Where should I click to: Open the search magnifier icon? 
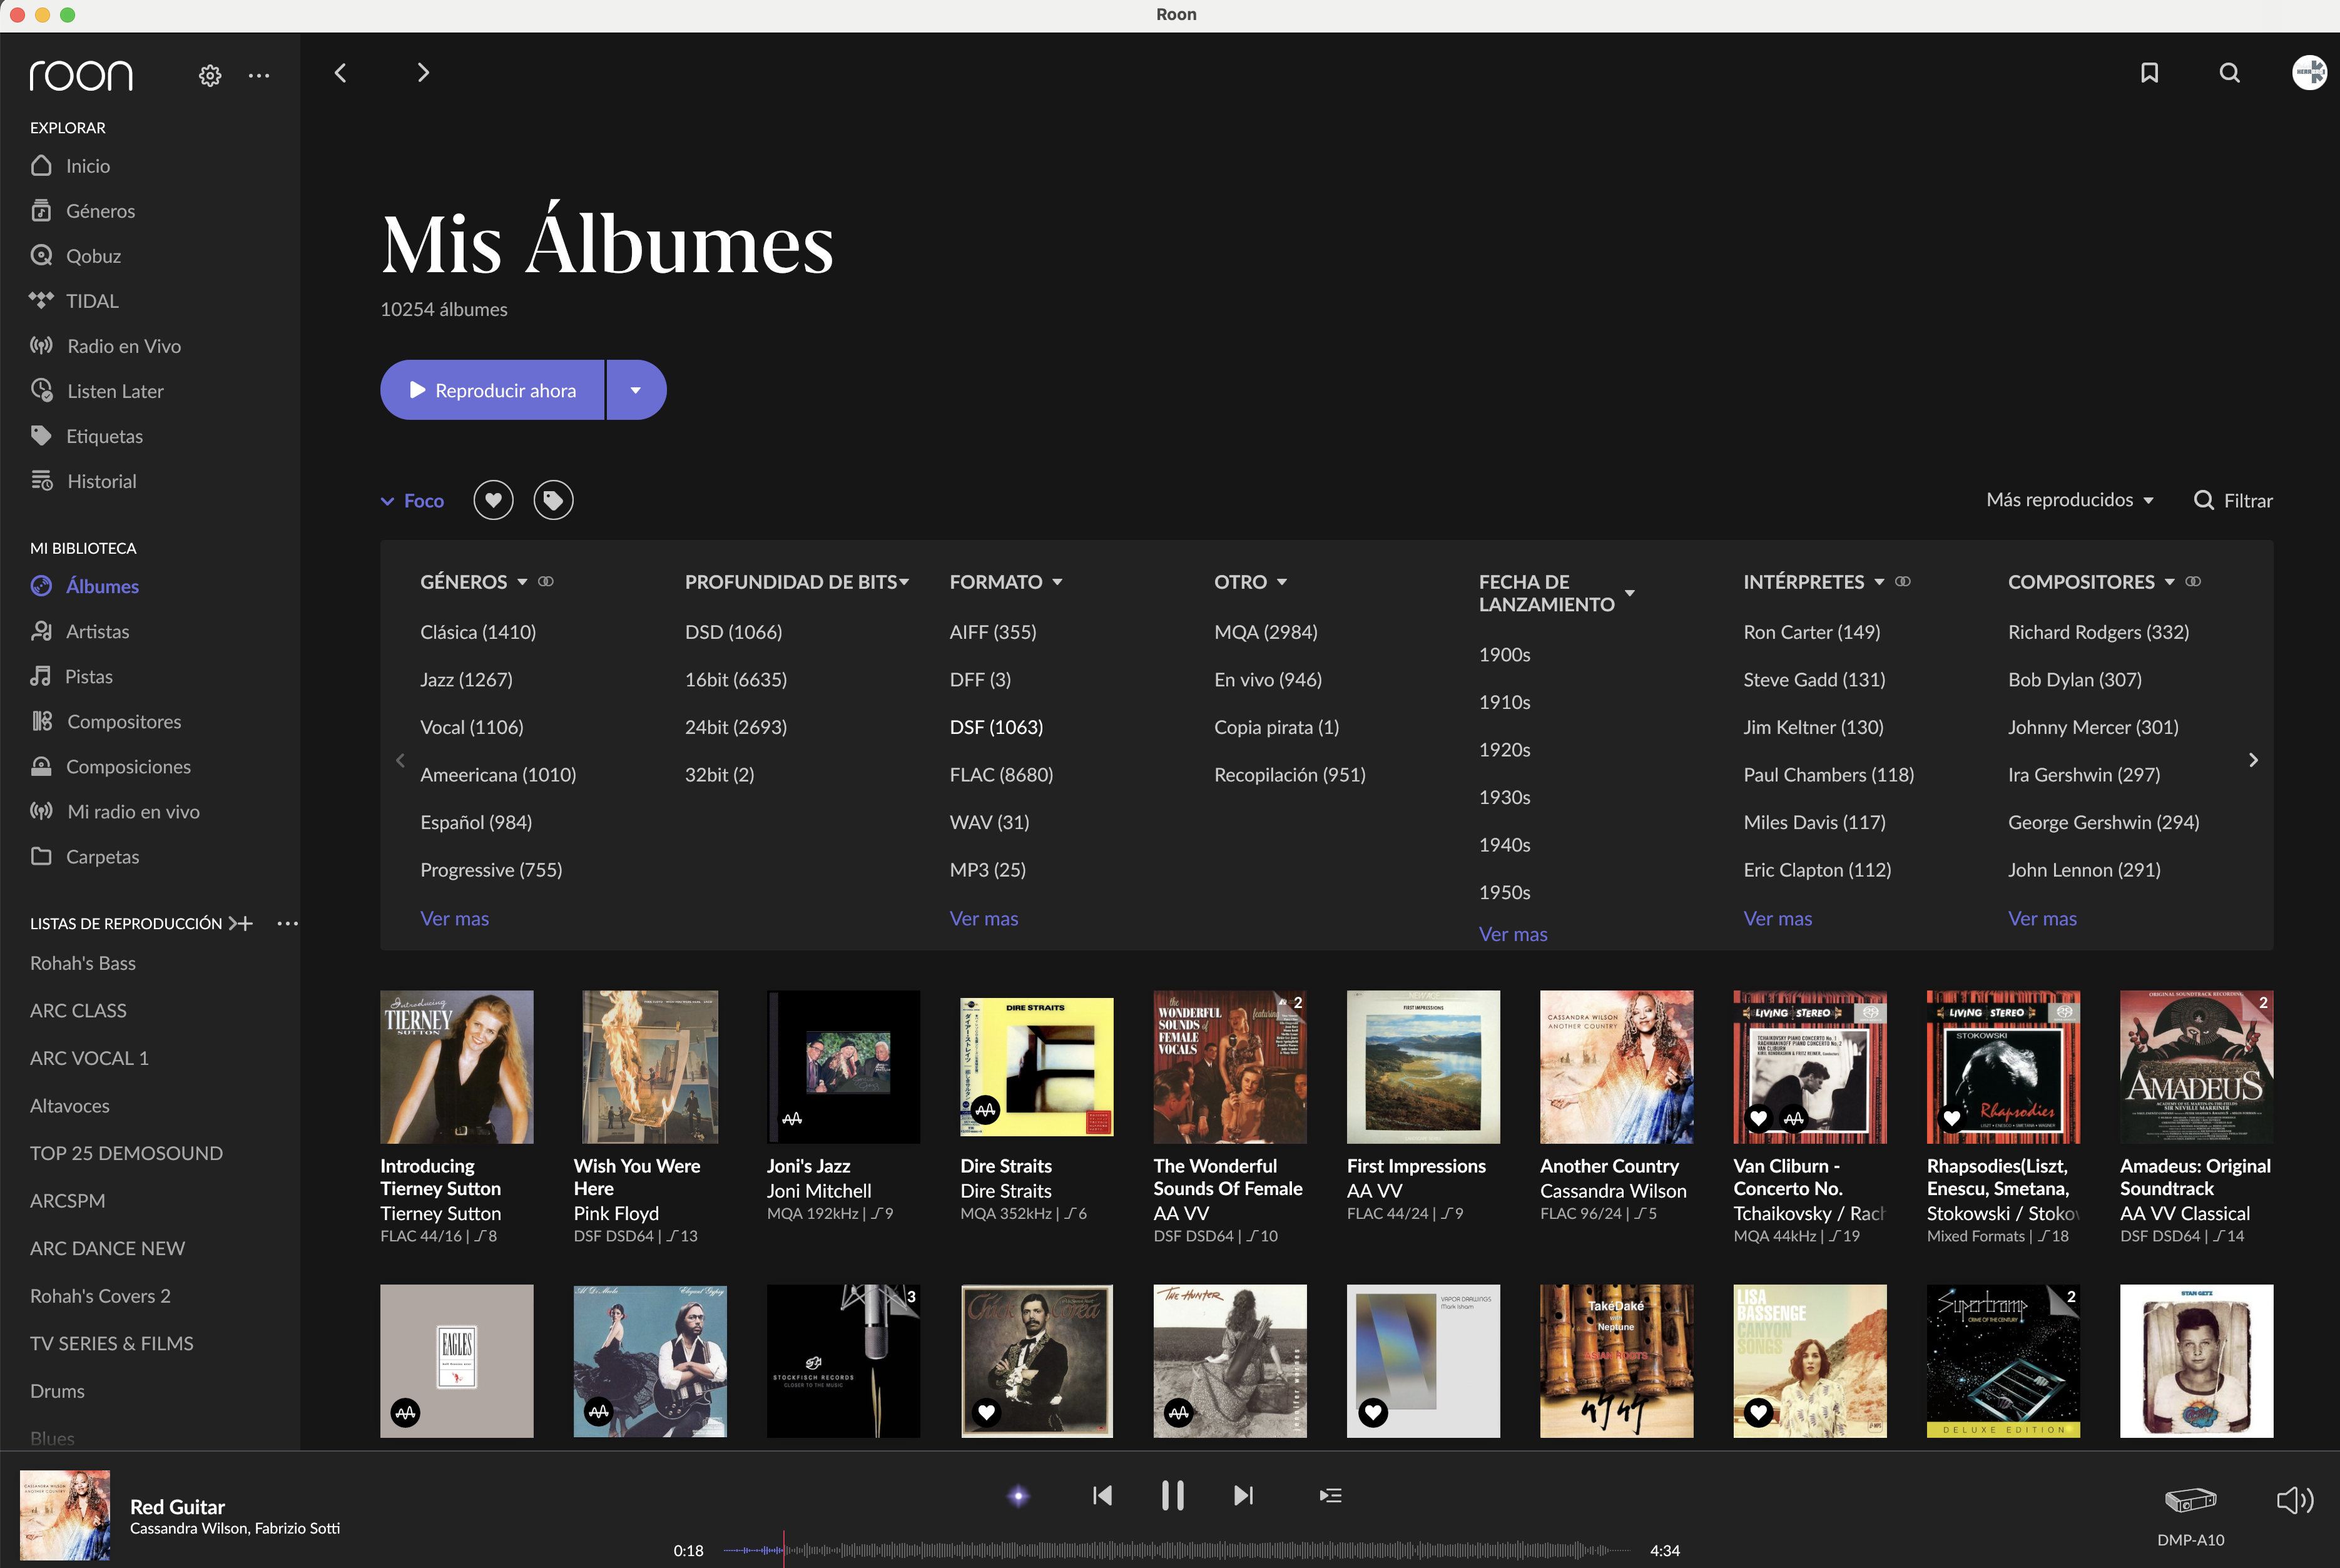[2229, 73]
